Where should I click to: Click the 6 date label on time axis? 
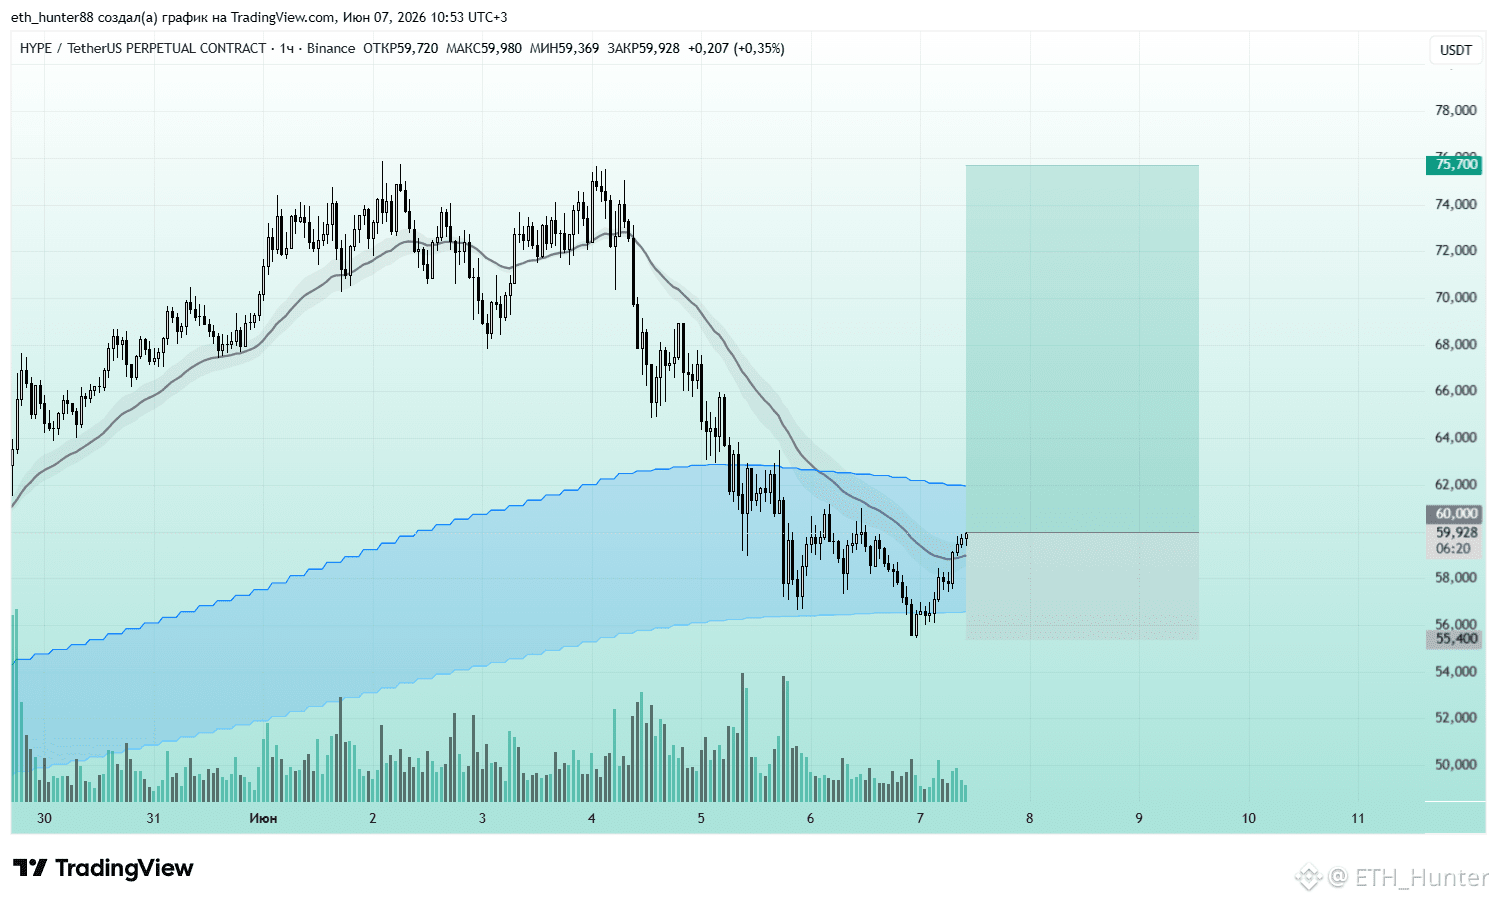810,818
